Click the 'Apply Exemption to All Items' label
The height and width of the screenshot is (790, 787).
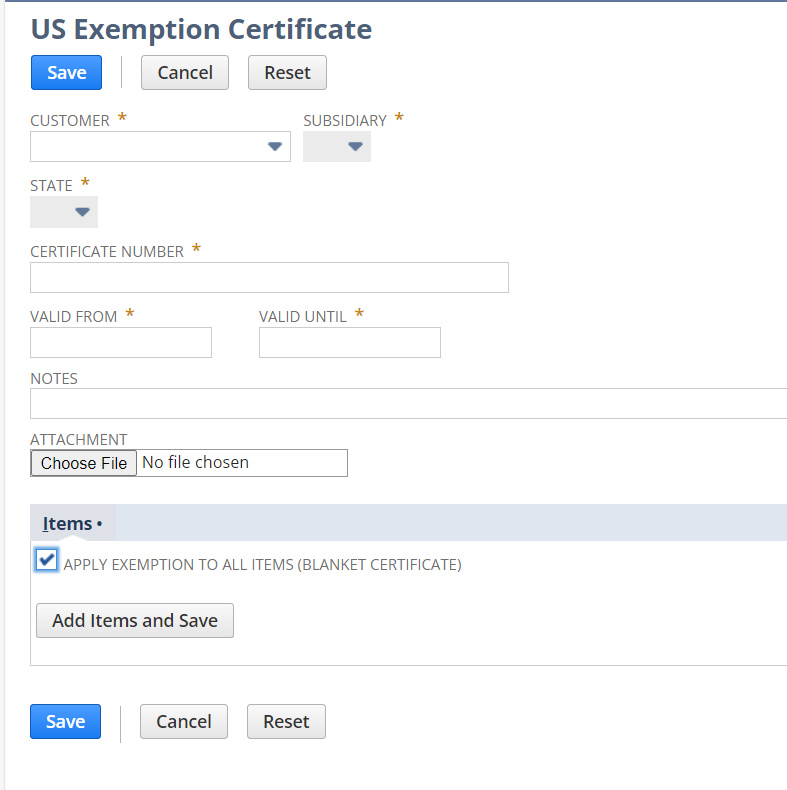[x=262, y=565]
